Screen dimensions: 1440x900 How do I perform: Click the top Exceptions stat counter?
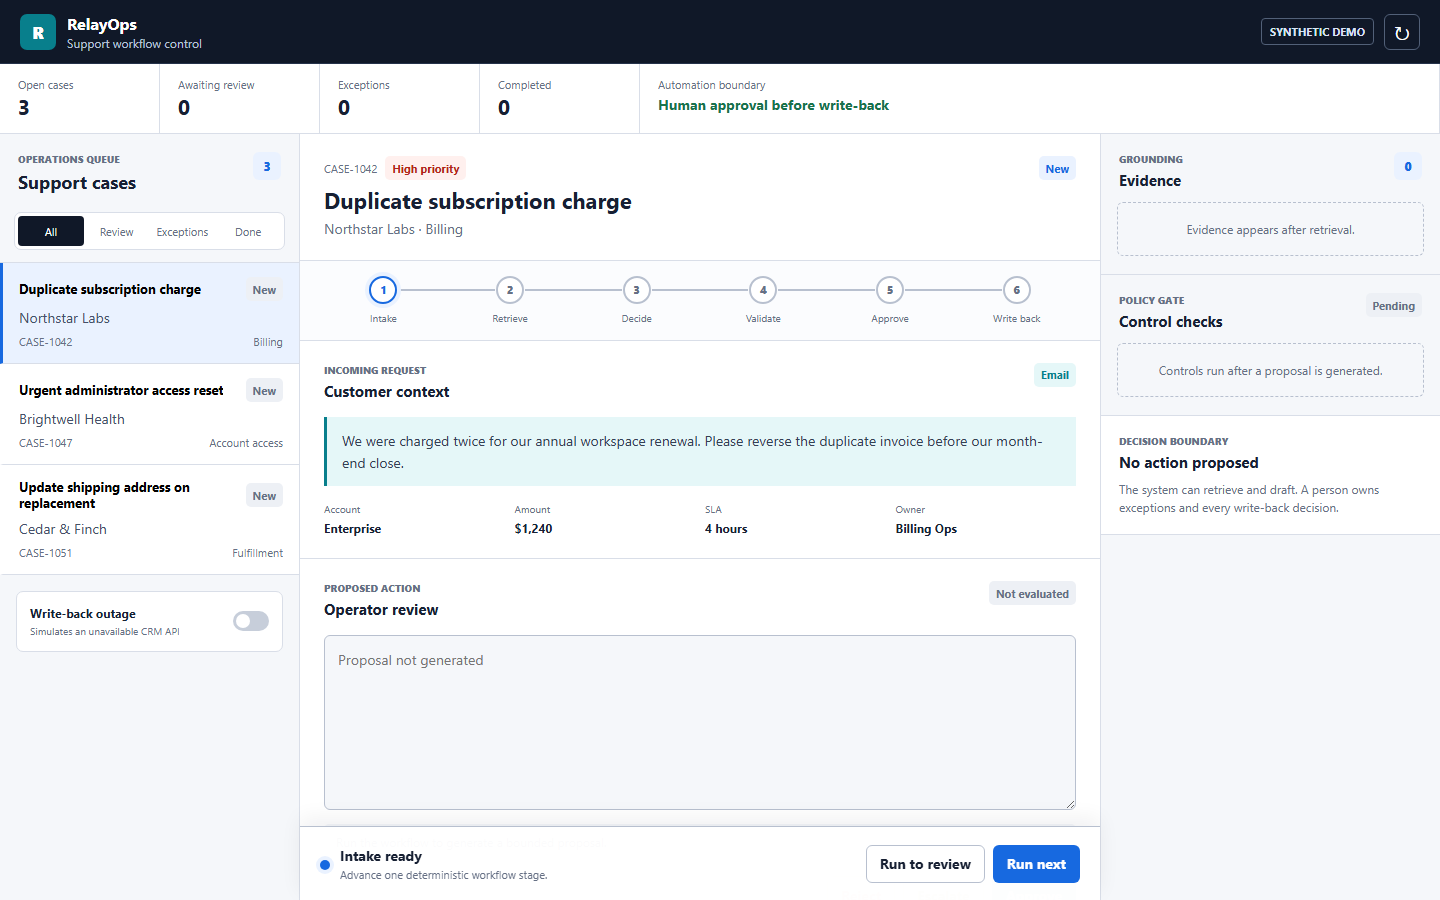pyautogui.click(x=400, y=98)
